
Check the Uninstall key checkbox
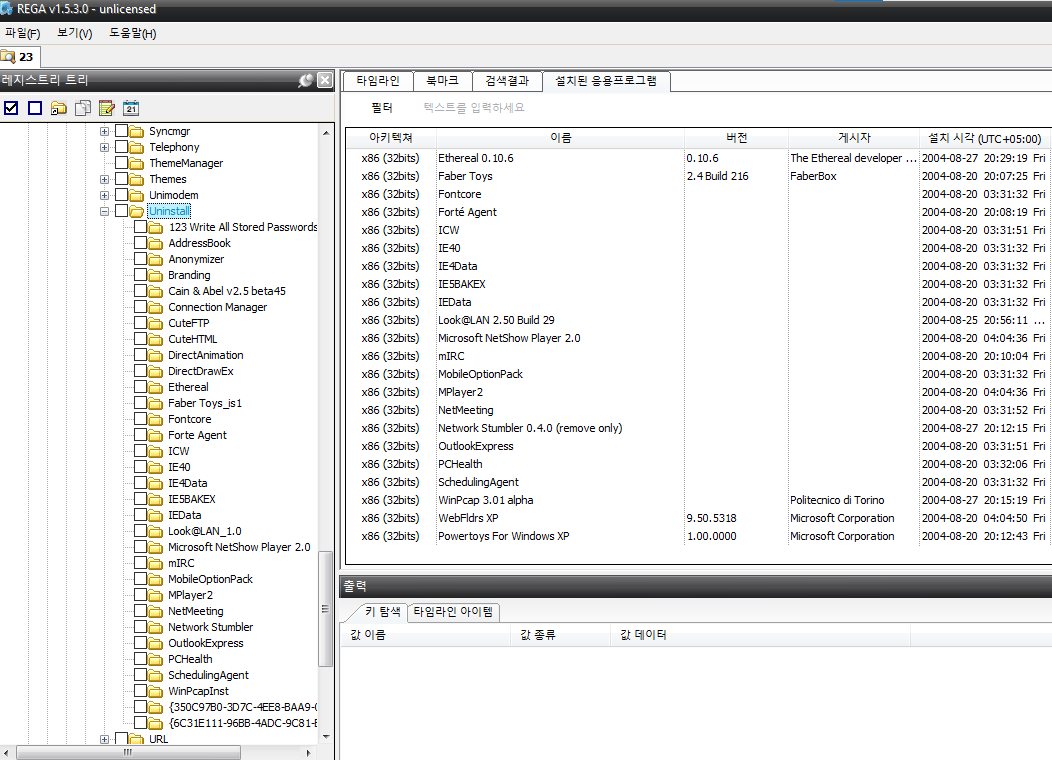(x=121, y=211)
